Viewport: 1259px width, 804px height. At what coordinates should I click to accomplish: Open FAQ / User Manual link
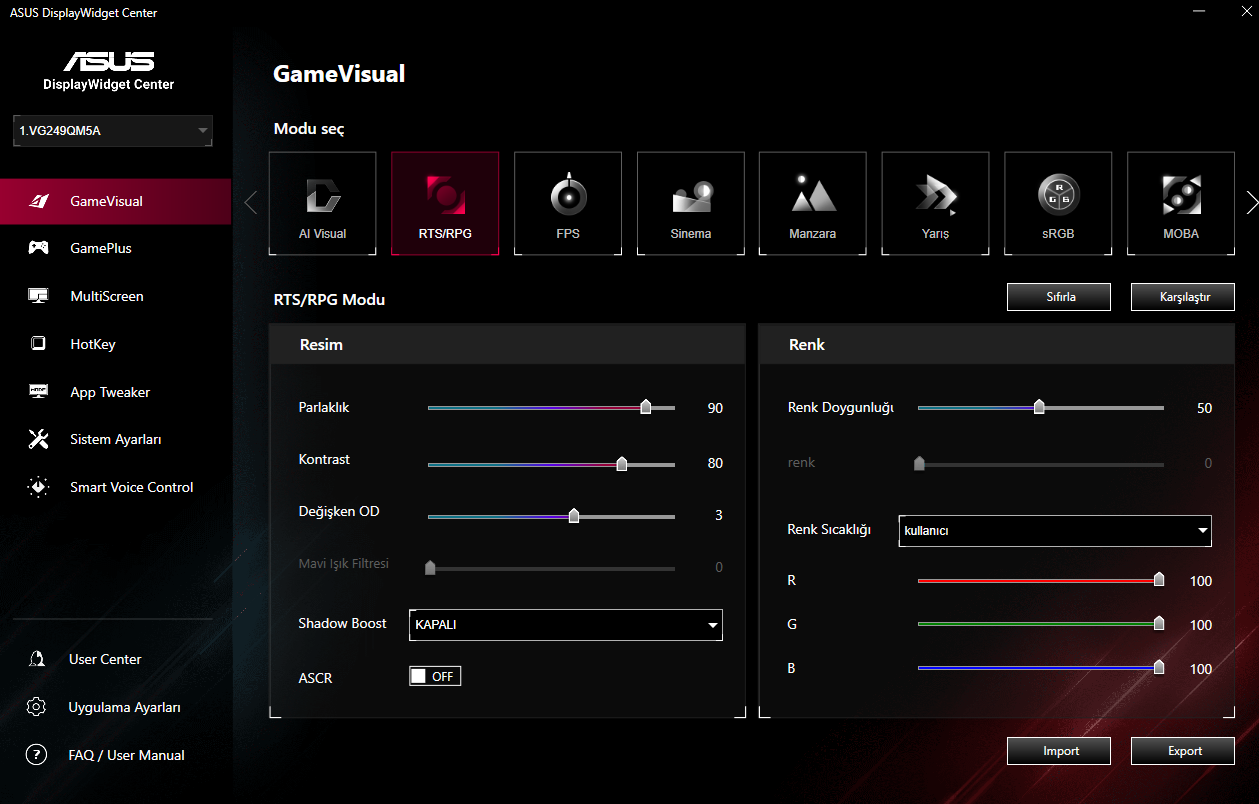point(127,755)
